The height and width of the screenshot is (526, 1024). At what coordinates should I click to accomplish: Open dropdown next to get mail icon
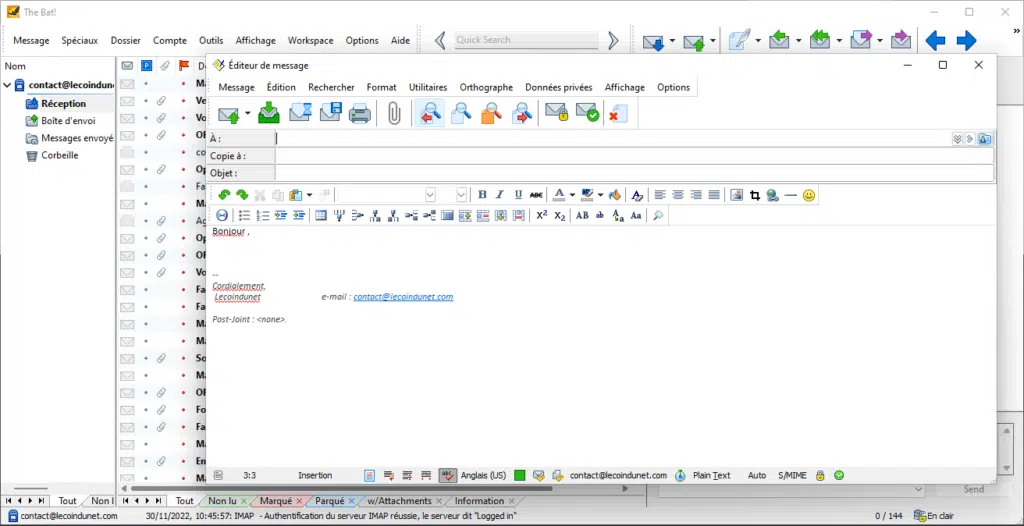tap(672, 41)
